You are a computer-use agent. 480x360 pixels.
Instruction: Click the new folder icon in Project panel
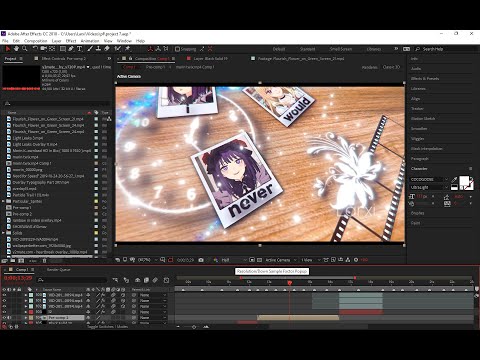13,261
